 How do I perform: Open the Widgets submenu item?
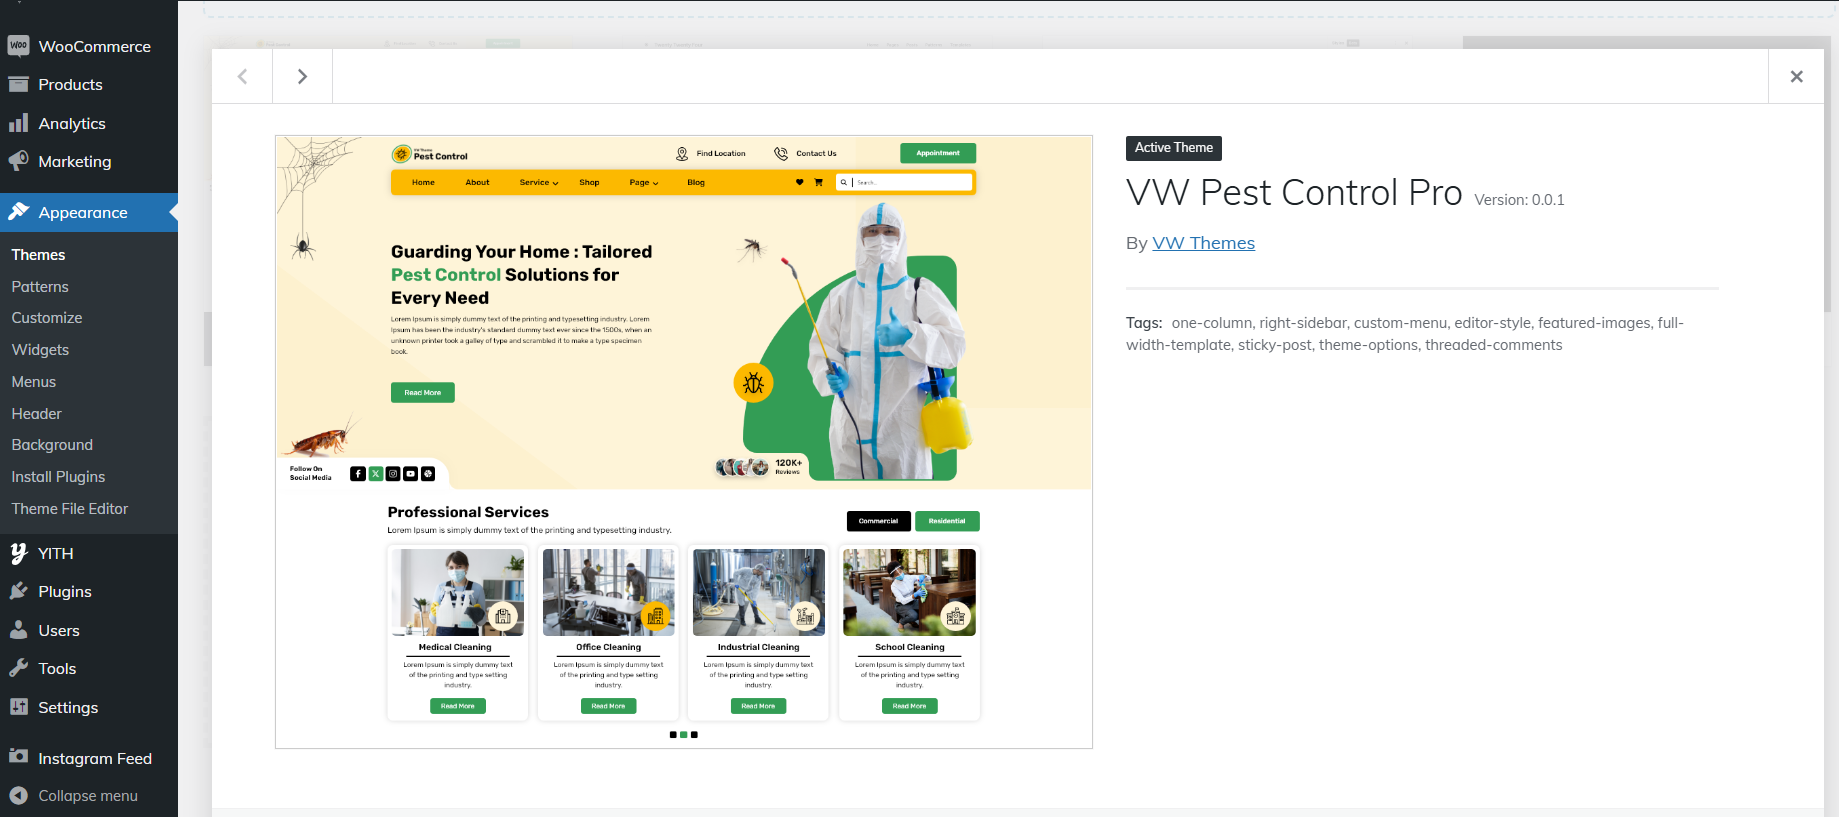(40, 350)
